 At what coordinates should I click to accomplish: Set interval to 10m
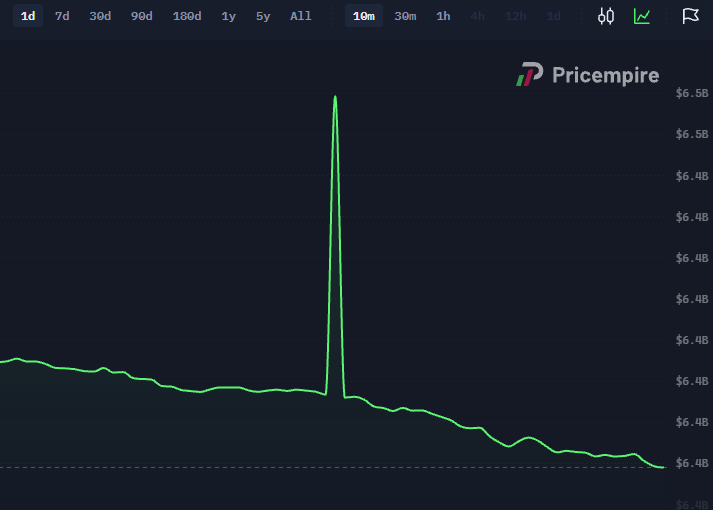364,16
